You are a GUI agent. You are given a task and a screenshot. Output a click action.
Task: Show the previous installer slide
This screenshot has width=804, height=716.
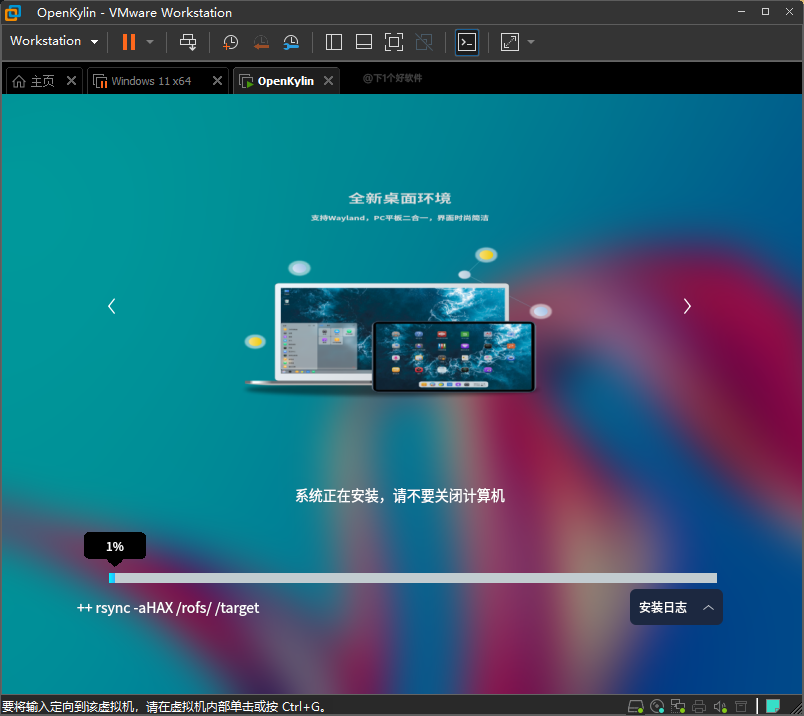[112, 306]
